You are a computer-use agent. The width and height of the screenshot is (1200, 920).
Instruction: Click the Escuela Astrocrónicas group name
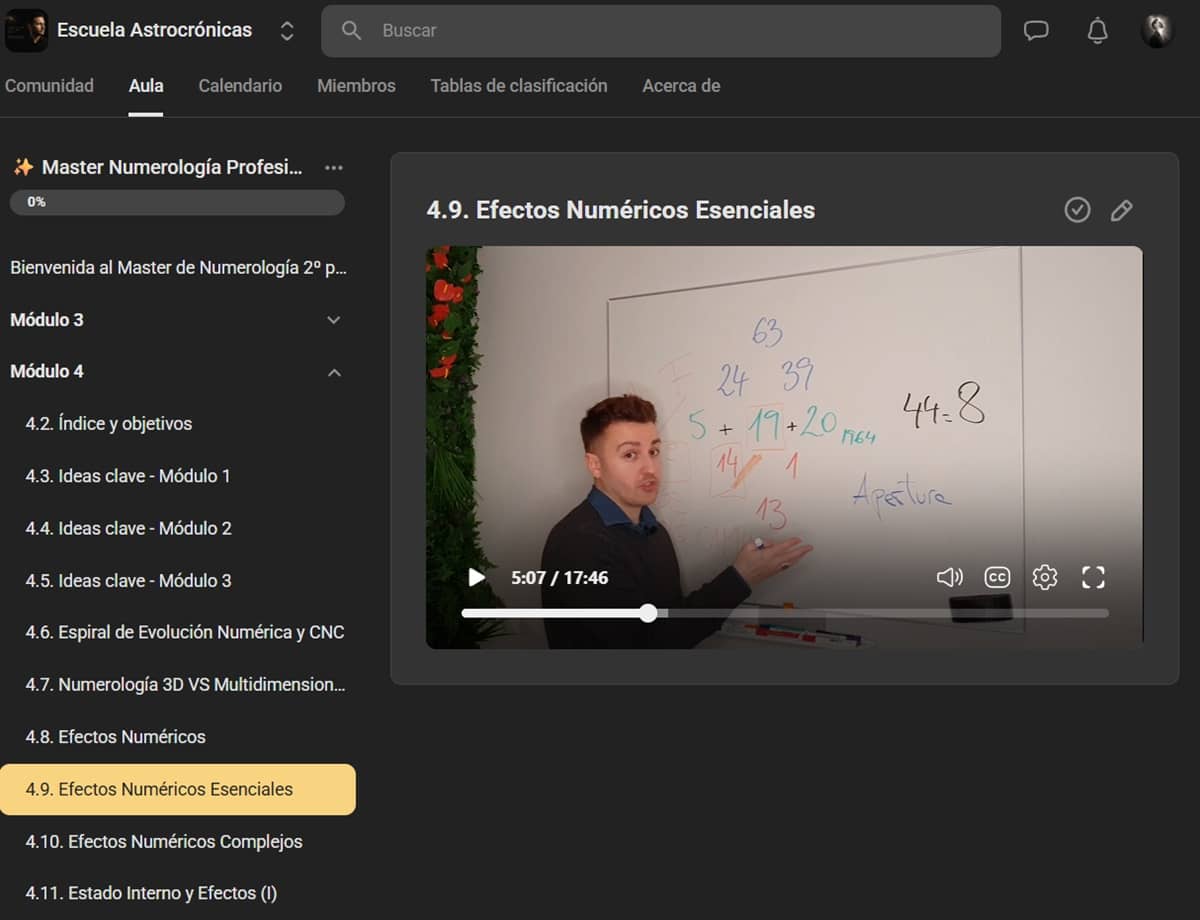(154, 30)
